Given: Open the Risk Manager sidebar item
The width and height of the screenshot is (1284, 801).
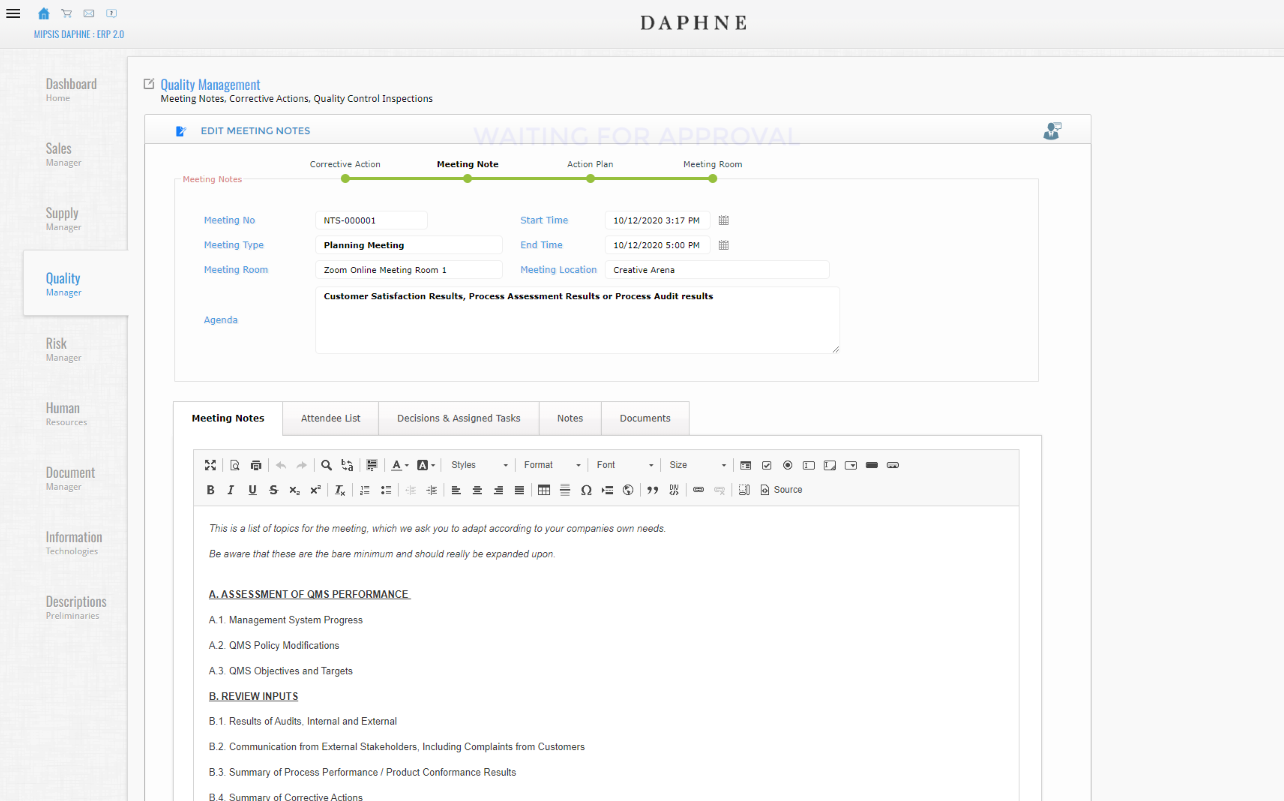Looking at the screenshot, I should 64,349.
